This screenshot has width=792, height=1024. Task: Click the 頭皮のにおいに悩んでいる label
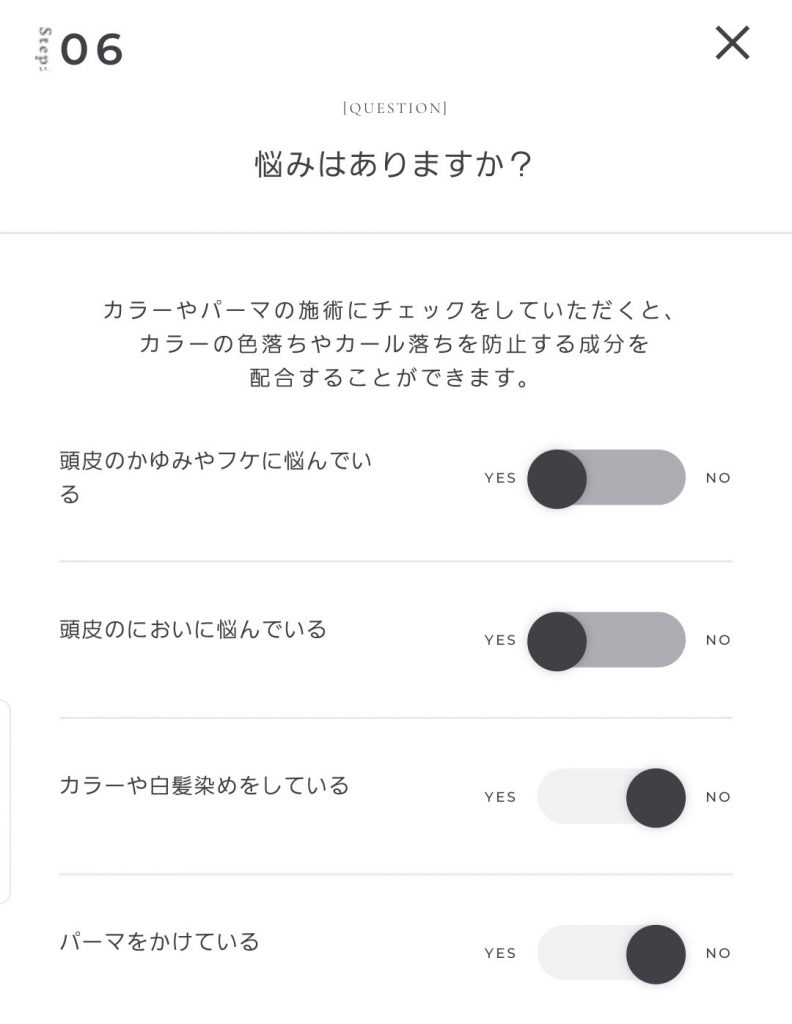click(193, 630)
